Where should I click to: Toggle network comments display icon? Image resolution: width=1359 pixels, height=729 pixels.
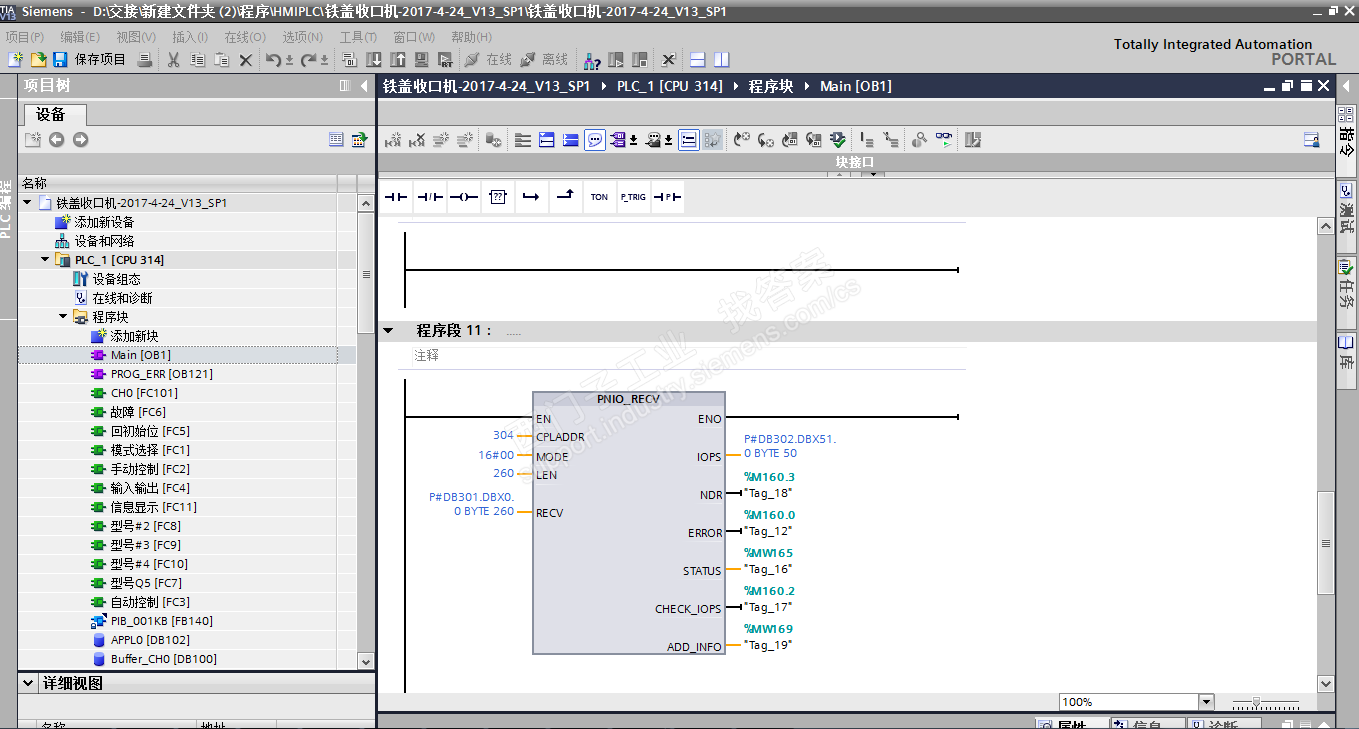pyautogui.click(x=595, y=140)
